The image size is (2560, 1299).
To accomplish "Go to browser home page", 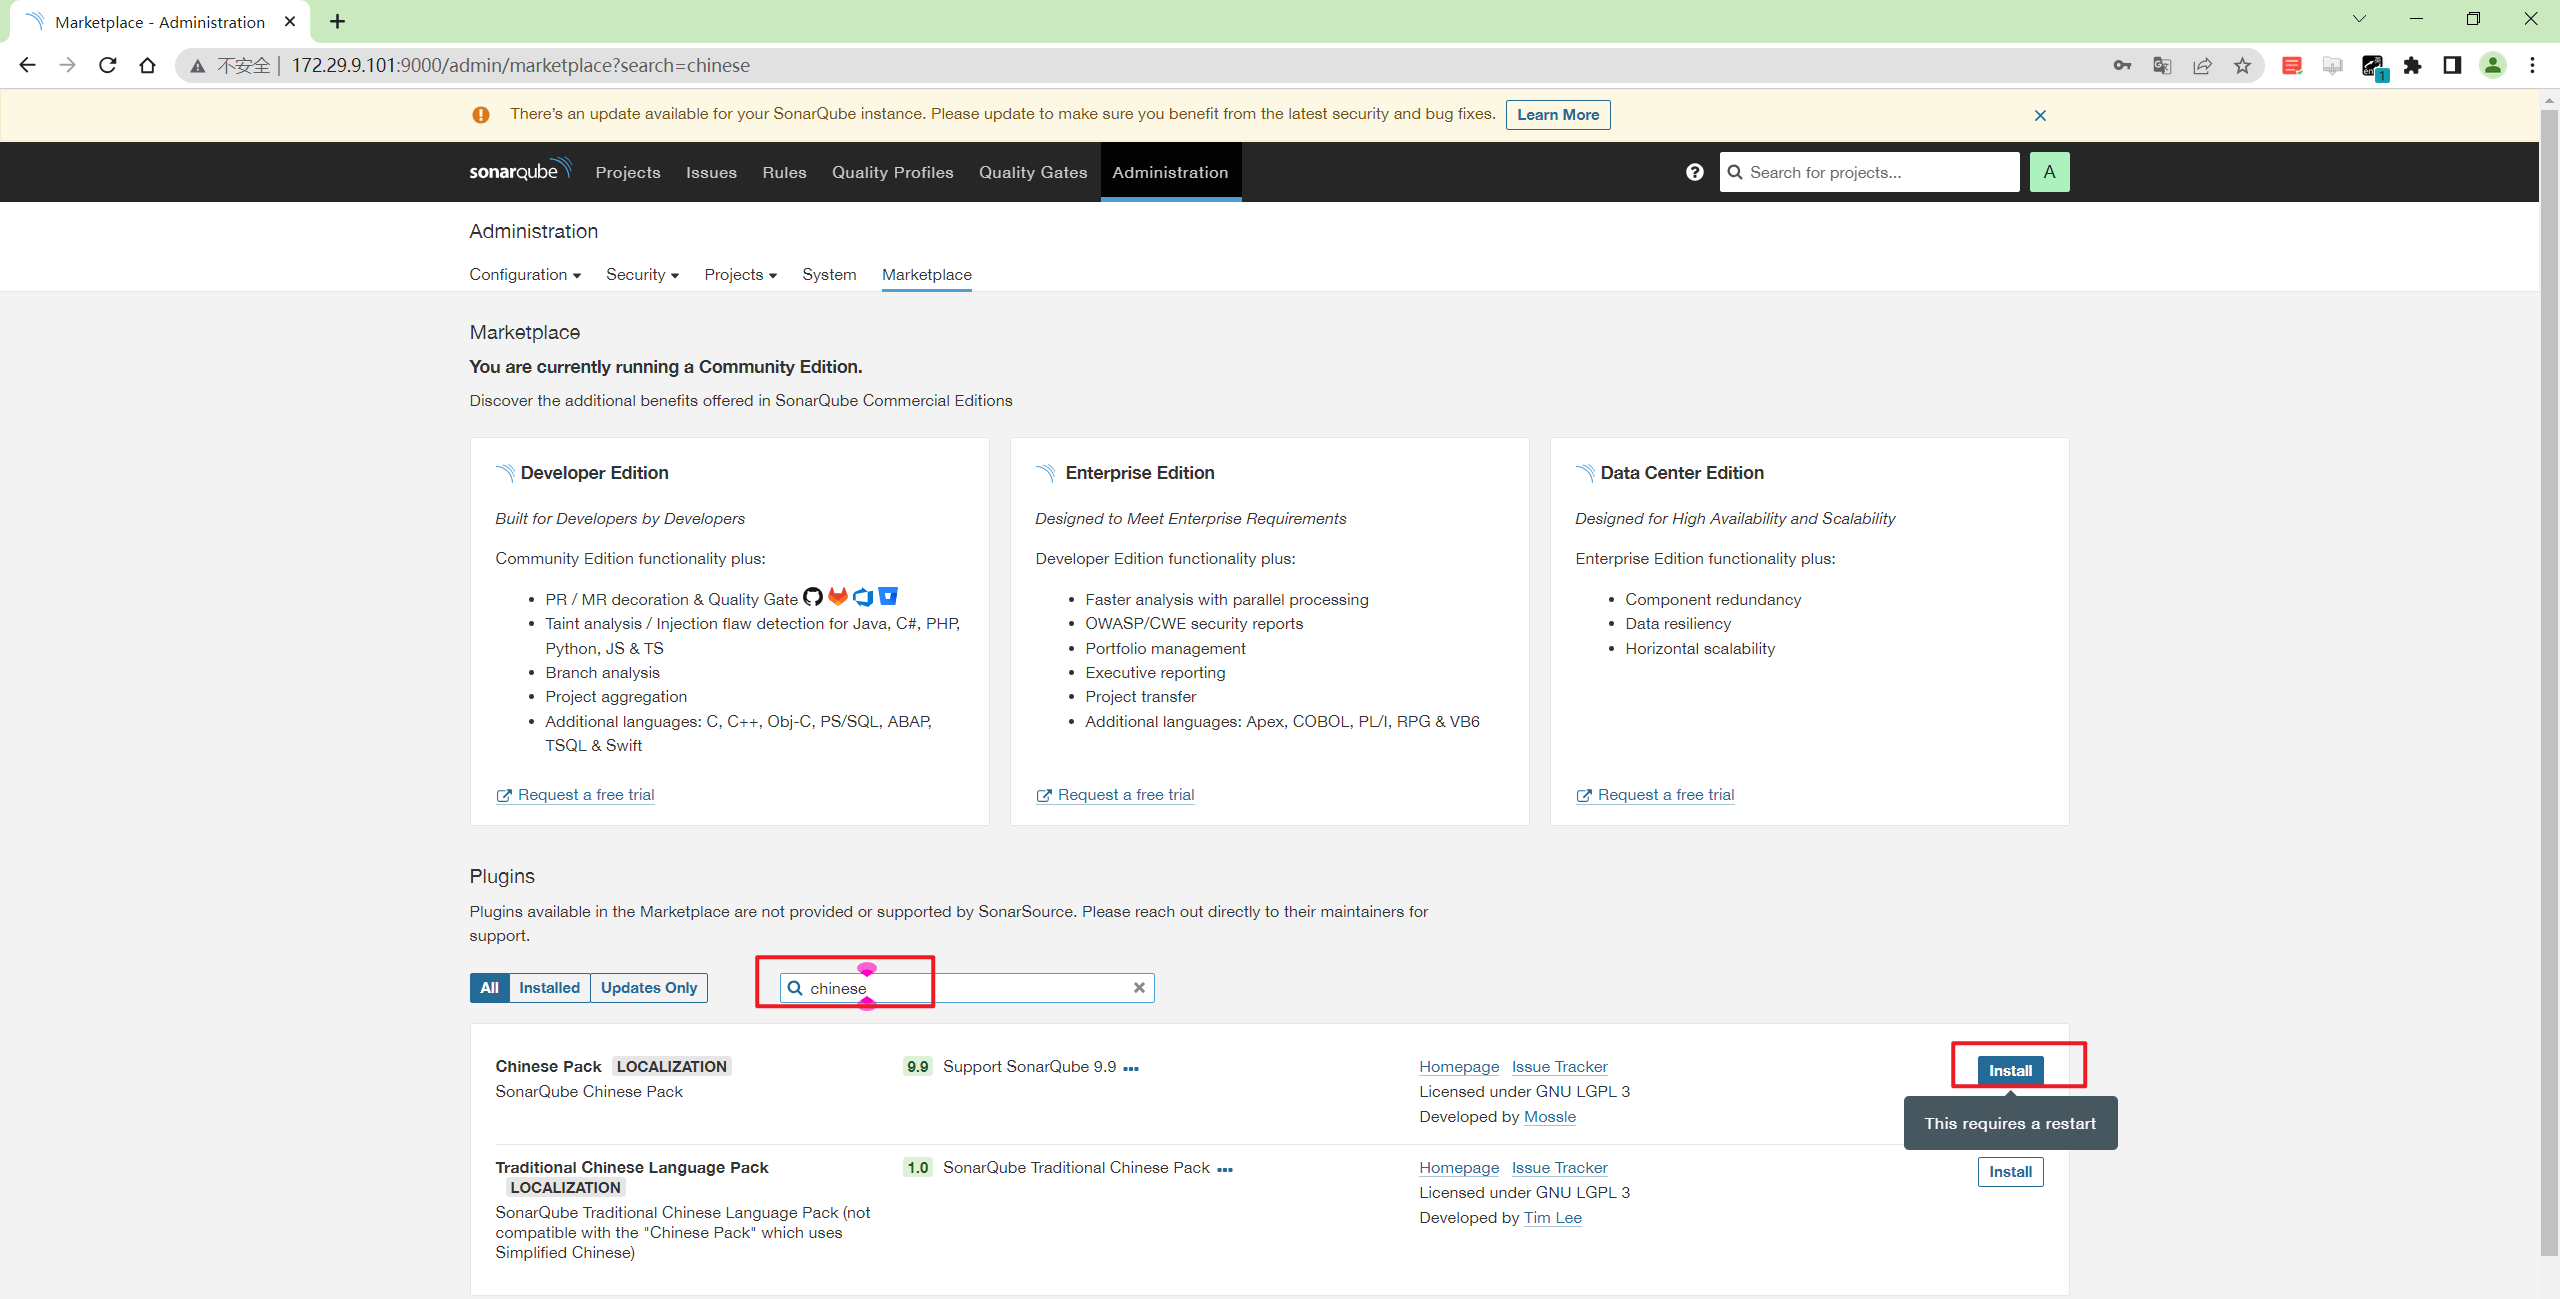I will pyautogui.click(x=148, y=65).
